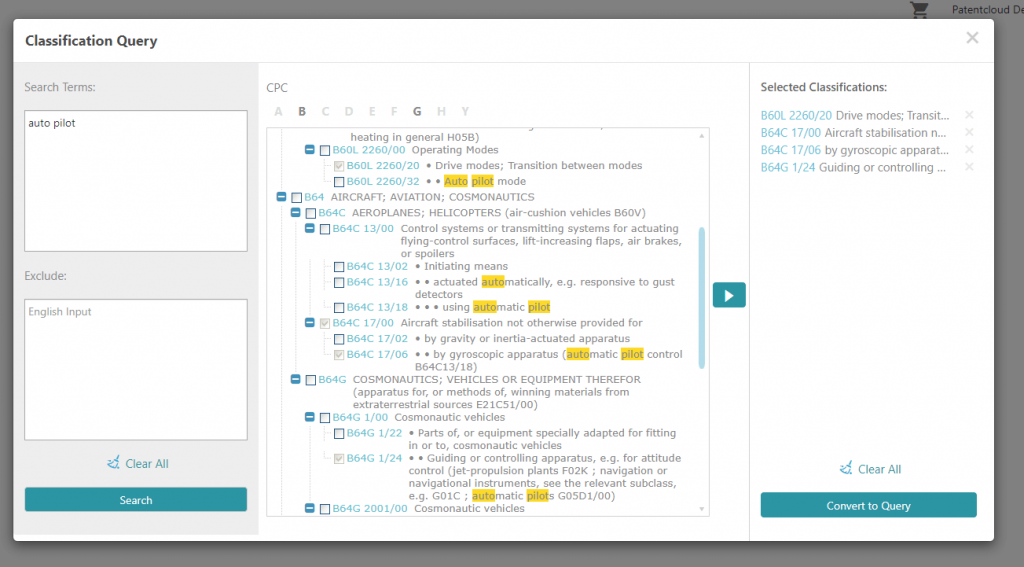Collapse the B64G Cosmonautics subtree
This screenshot has height=567, width=1024.
click(296, 379)
